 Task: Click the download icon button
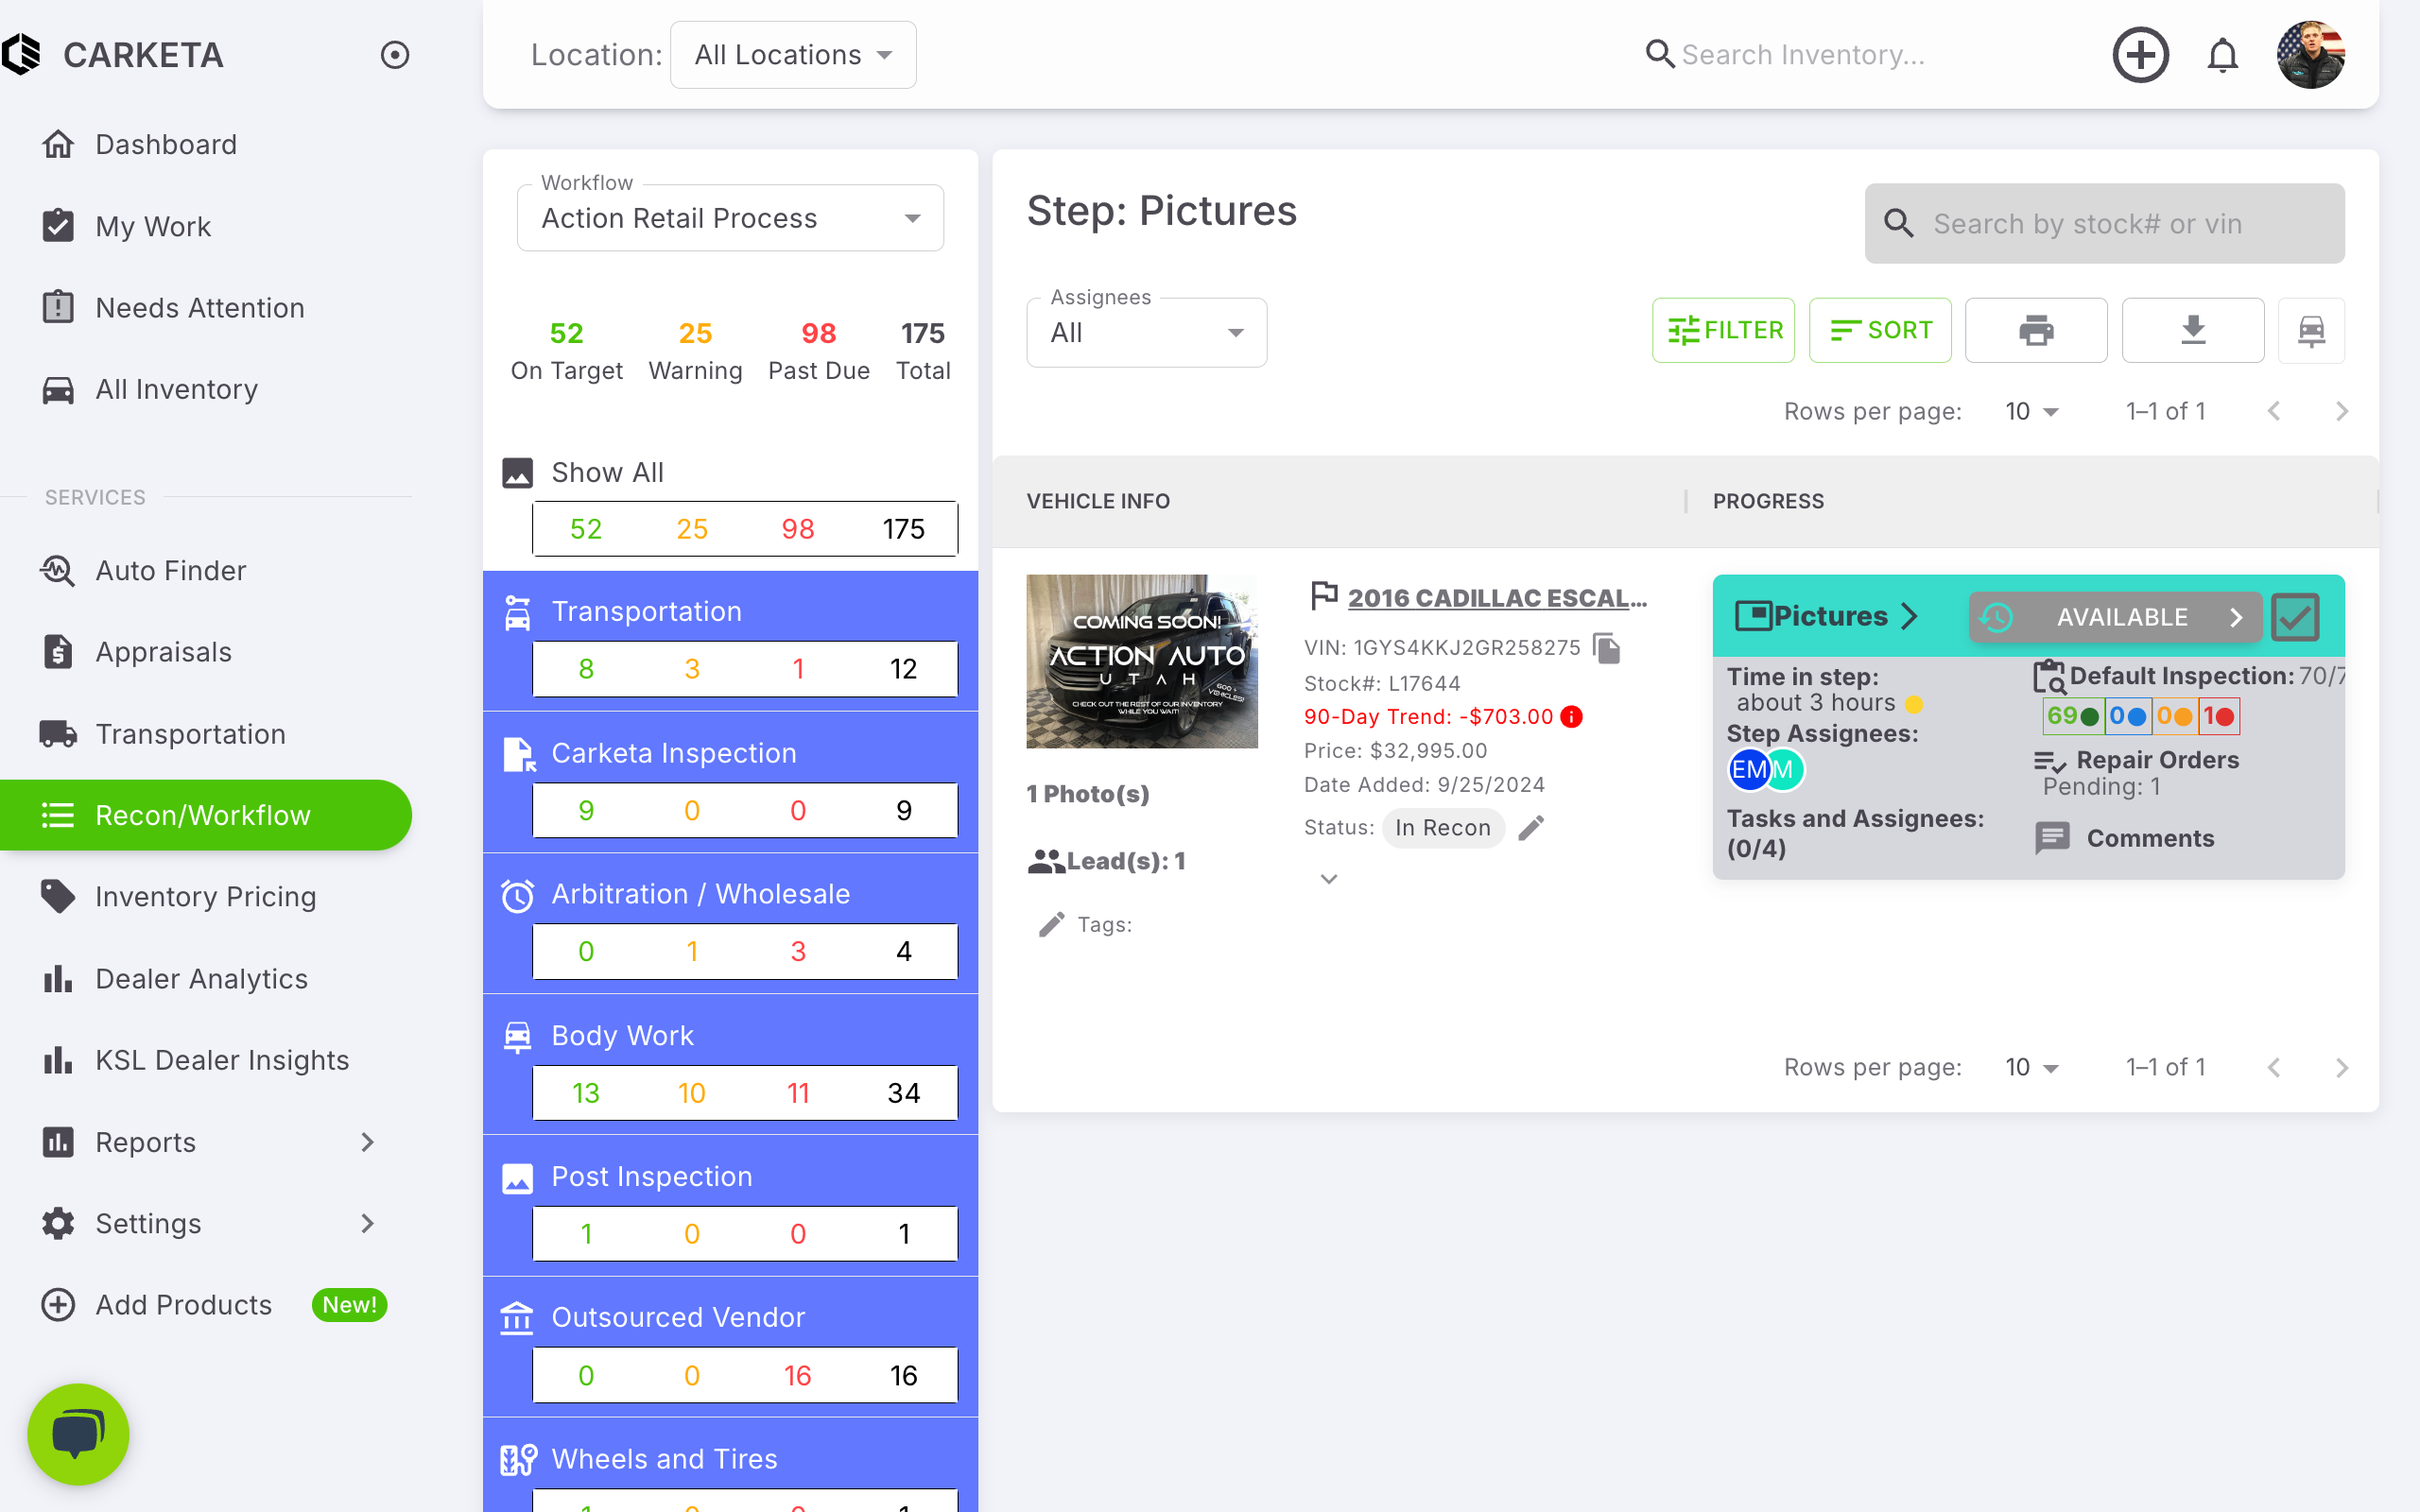coord(2192,330)
